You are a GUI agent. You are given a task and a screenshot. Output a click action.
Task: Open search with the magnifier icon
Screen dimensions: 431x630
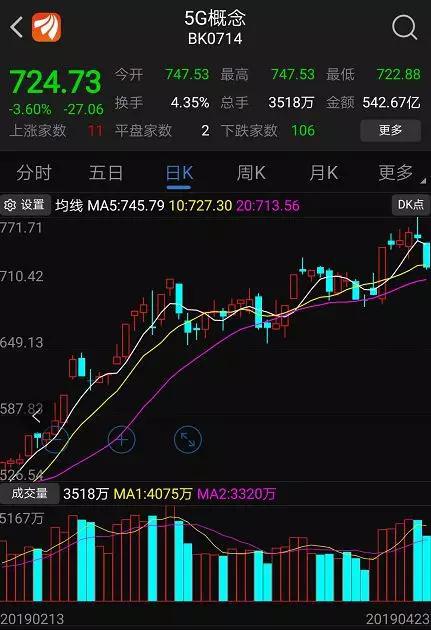[404, 27]
